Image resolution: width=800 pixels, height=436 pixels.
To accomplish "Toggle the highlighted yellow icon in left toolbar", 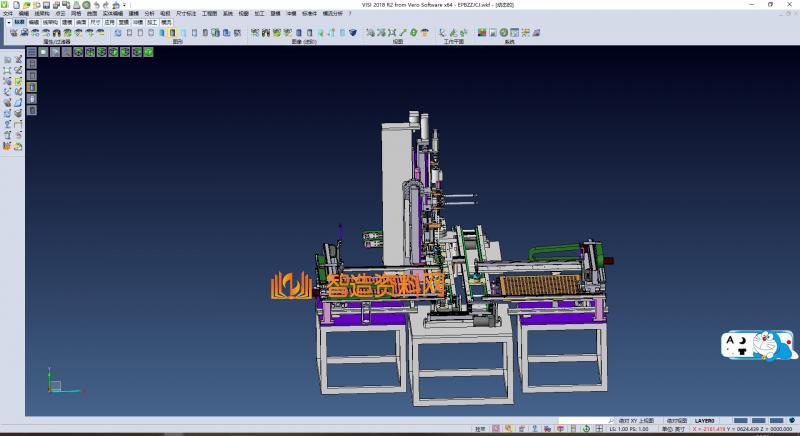I will pyautogui.click(x=30, y=87).
